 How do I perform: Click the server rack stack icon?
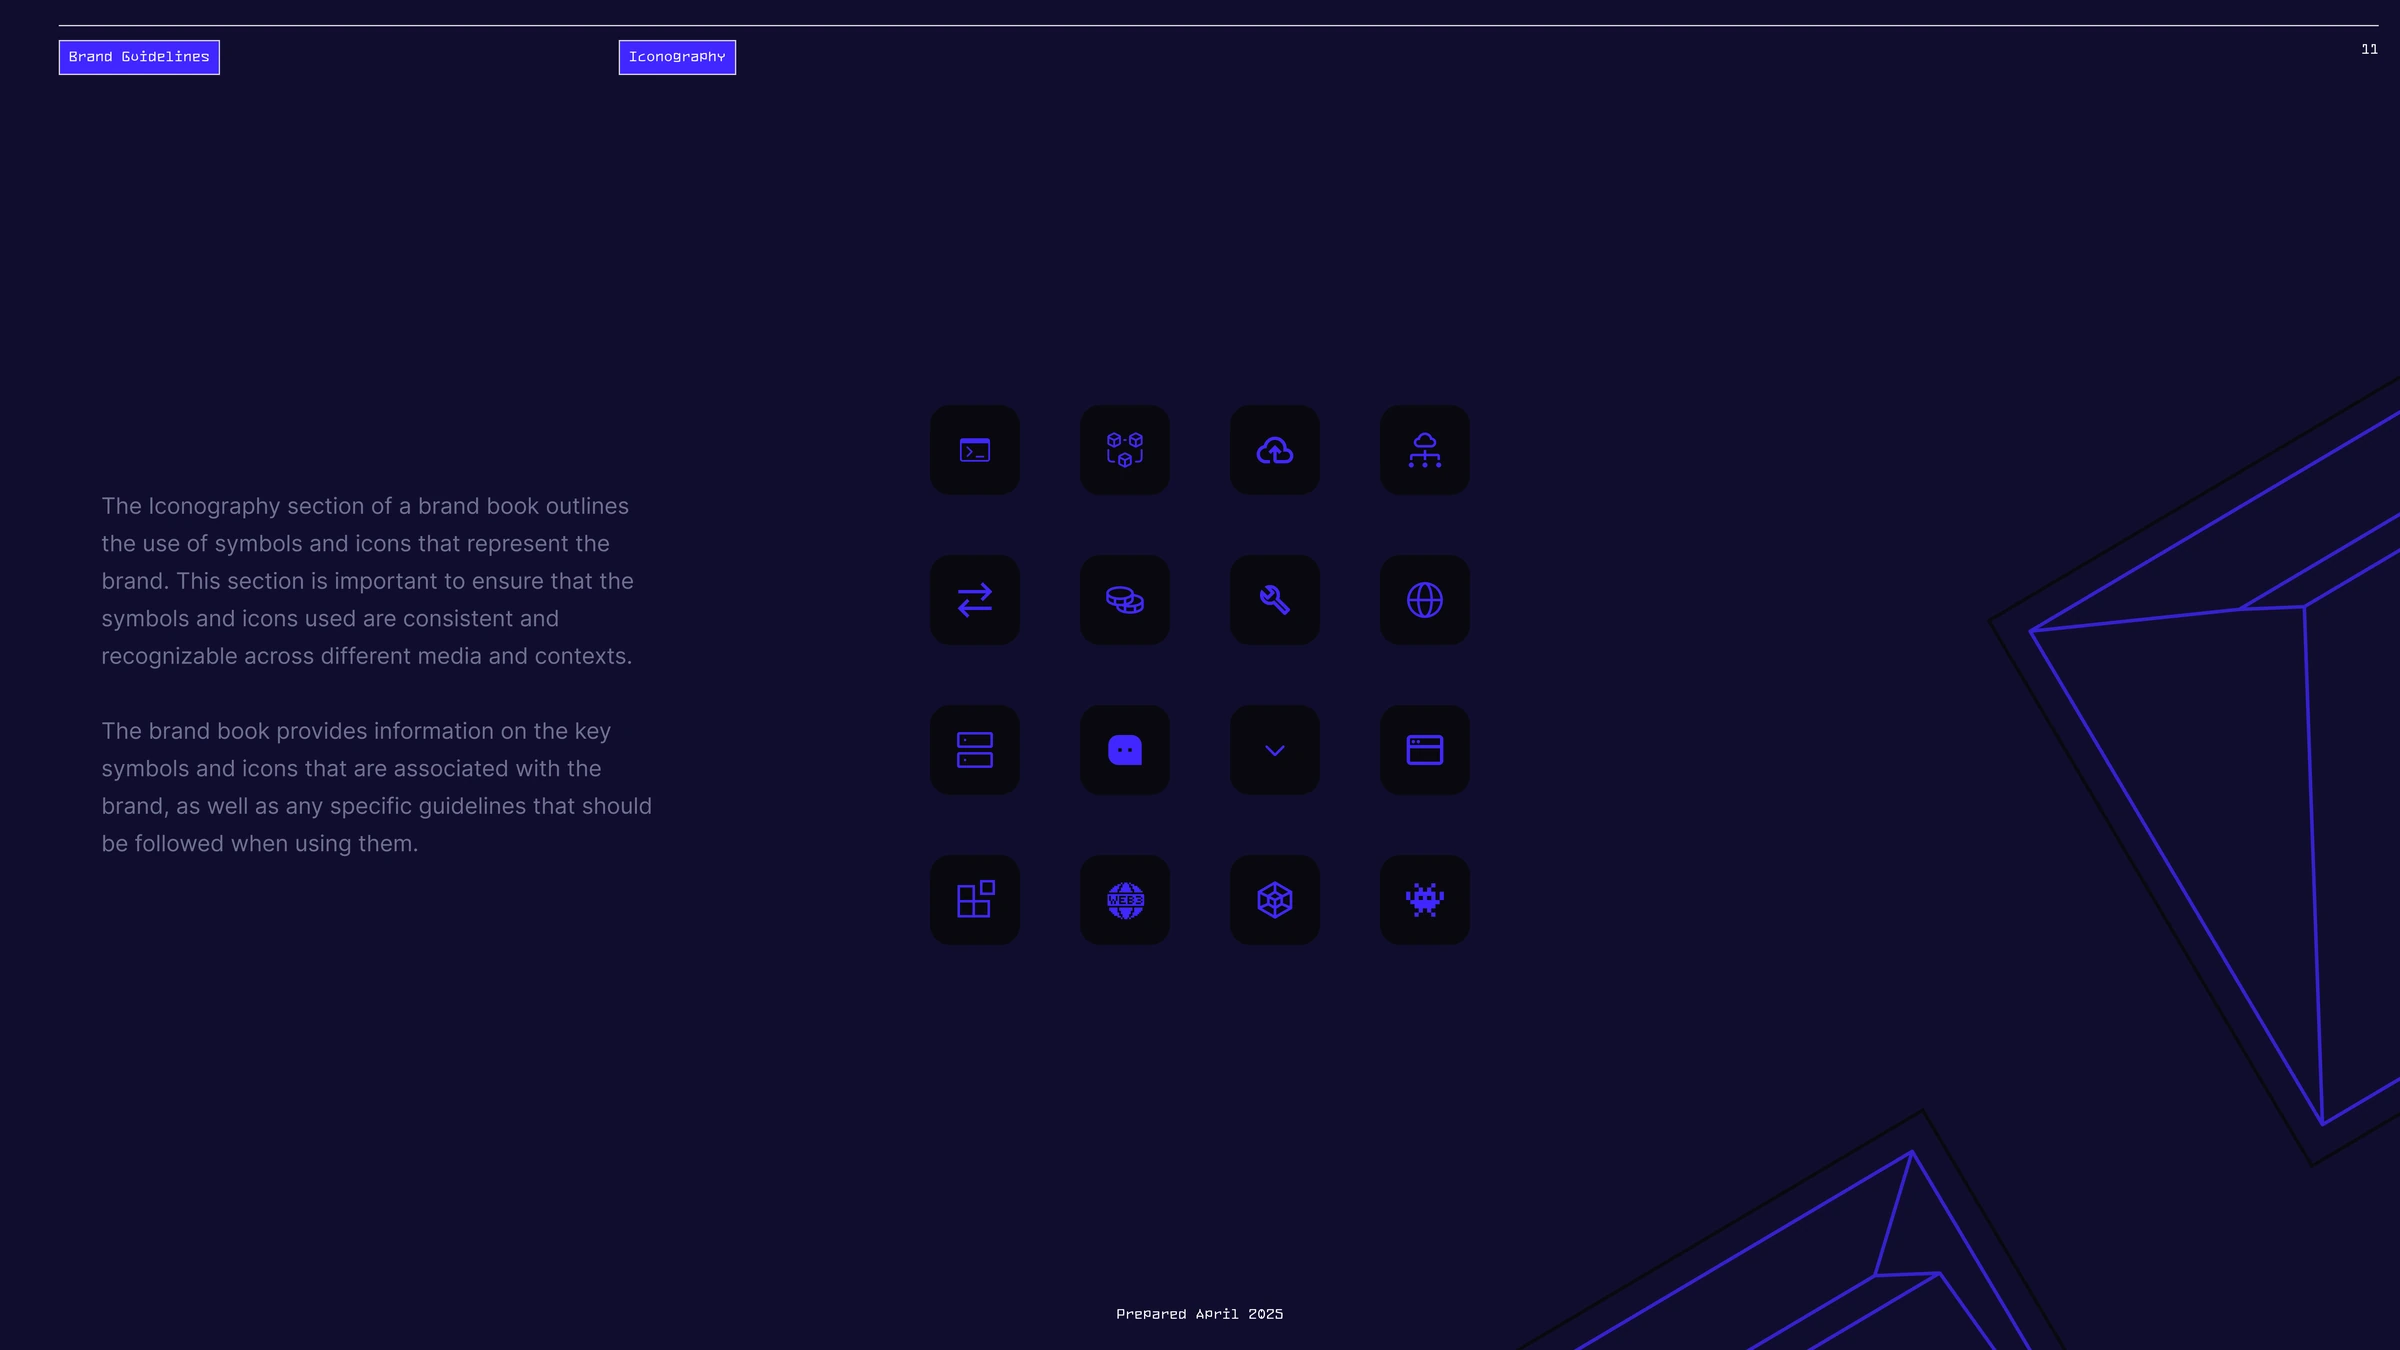point(975,750)
